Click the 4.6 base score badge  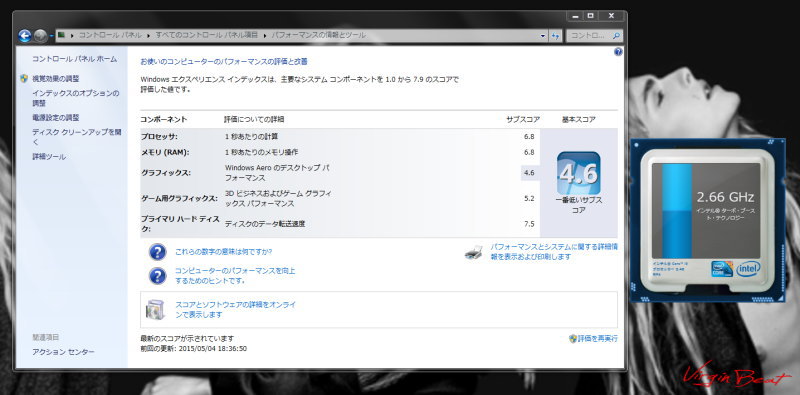[579, 174]
